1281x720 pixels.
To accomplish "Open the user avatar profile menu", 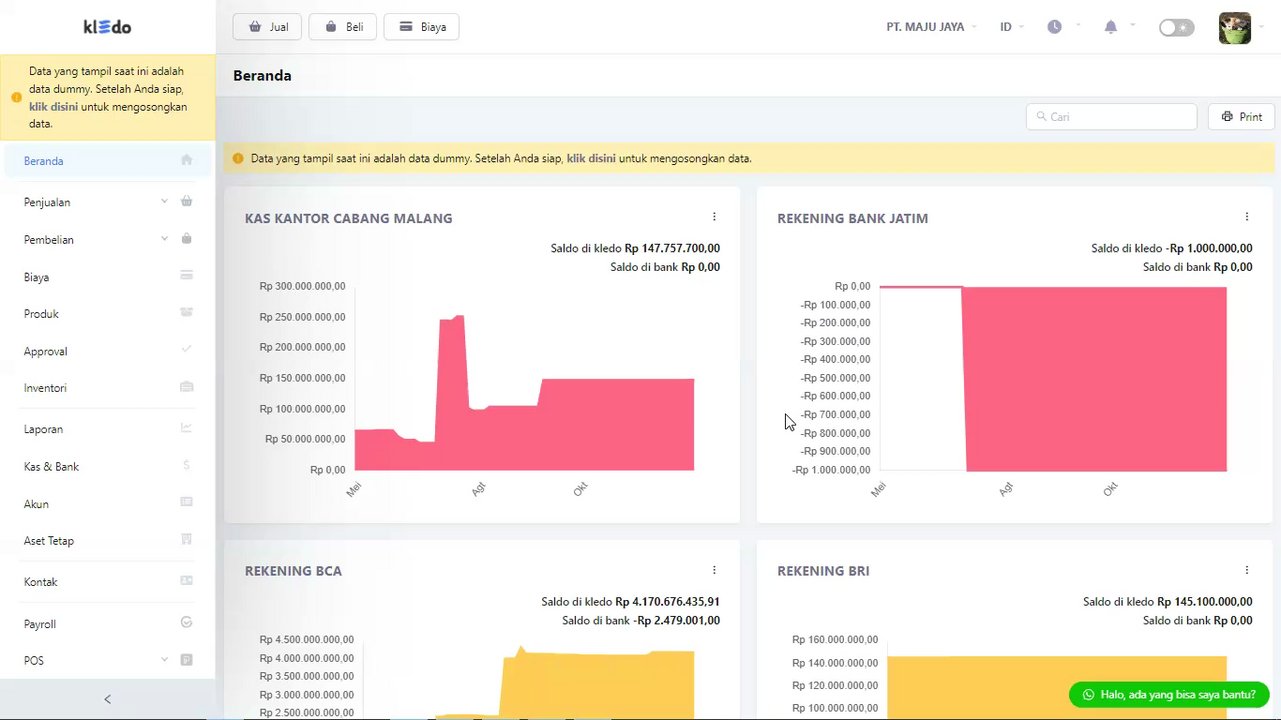I will point(1235,28).
